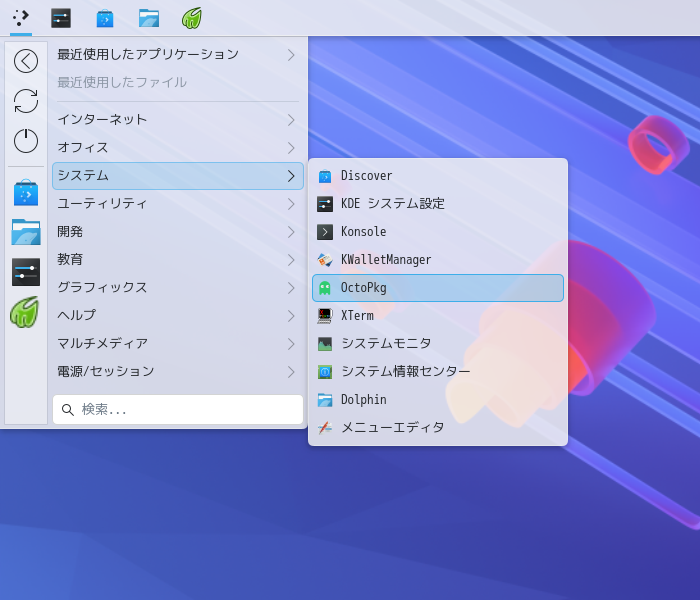Open the グラフィックス menu category

coord(178,288)
